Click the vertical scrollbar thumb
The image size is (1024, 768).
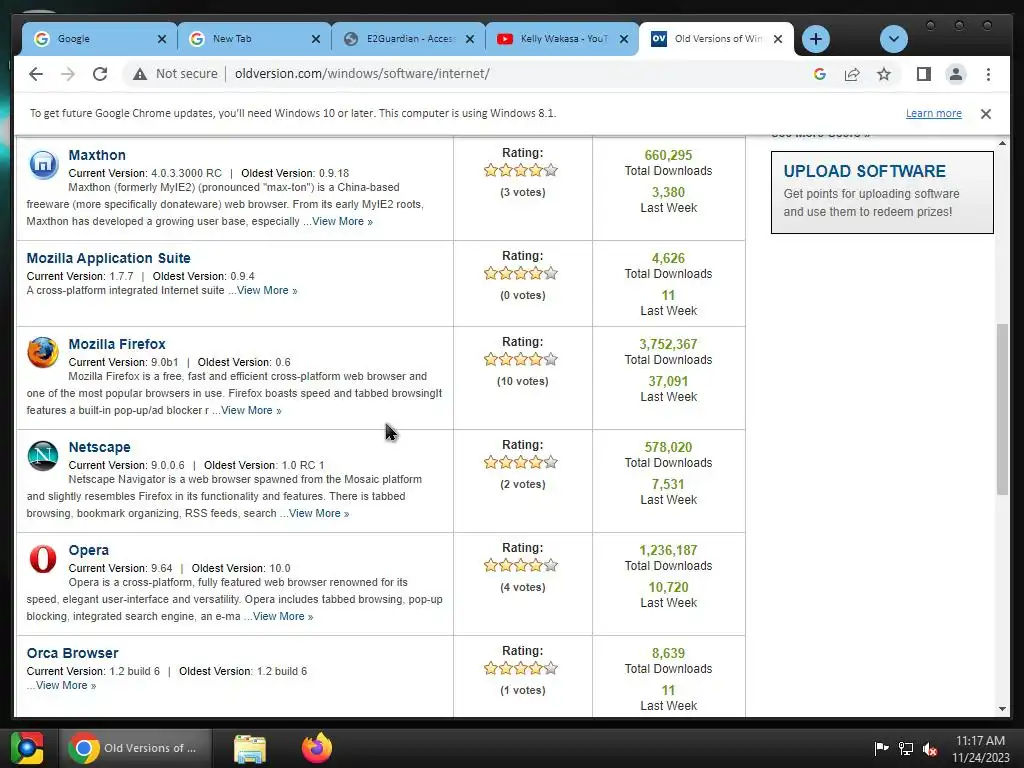click(x=1002, y=409)
